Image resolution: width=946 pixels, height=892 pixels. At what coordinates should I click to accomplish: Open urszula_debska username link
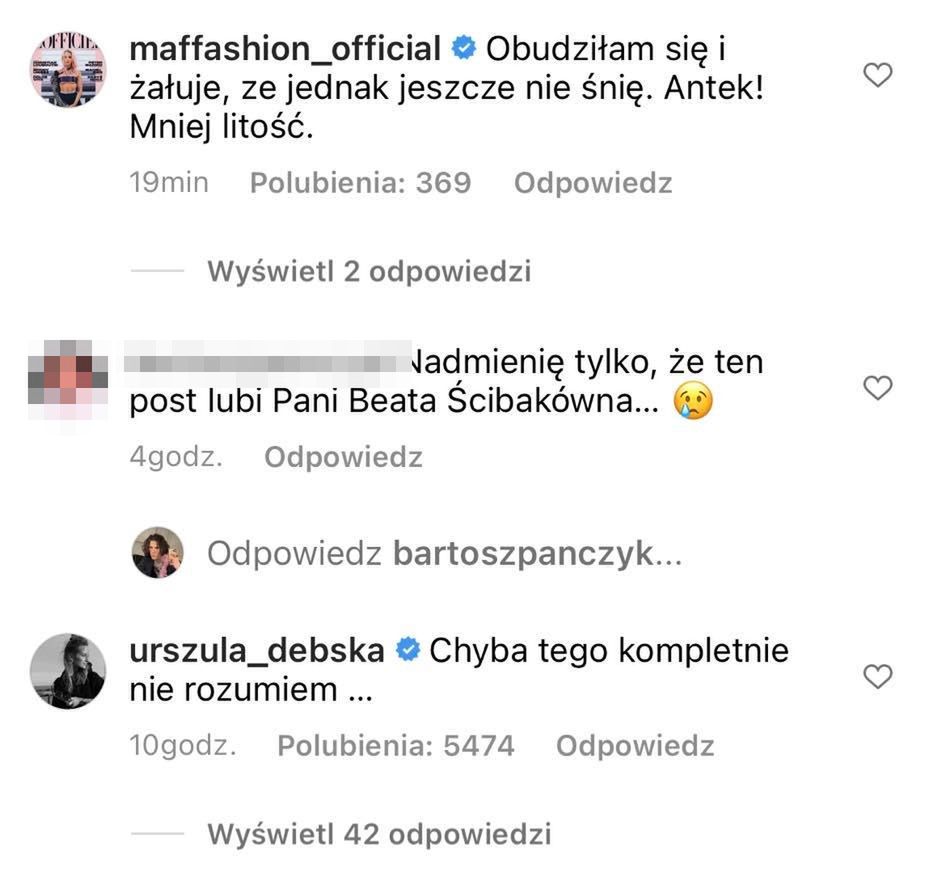coord(257,651)
